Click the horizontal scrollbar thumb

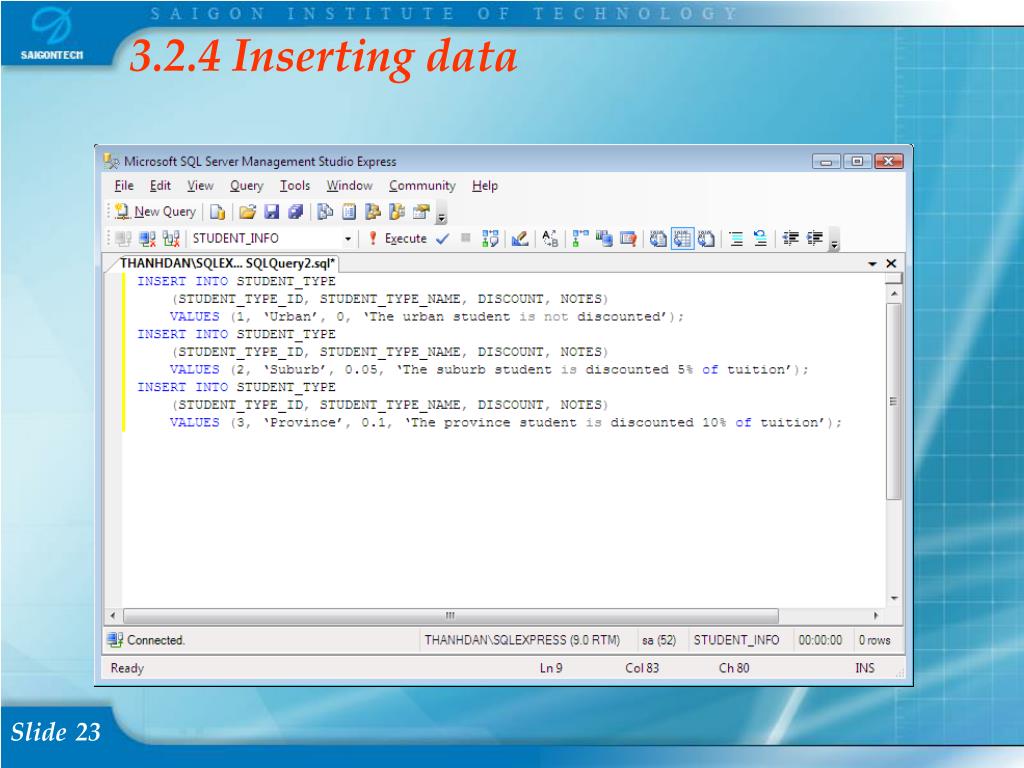[451, 615]
